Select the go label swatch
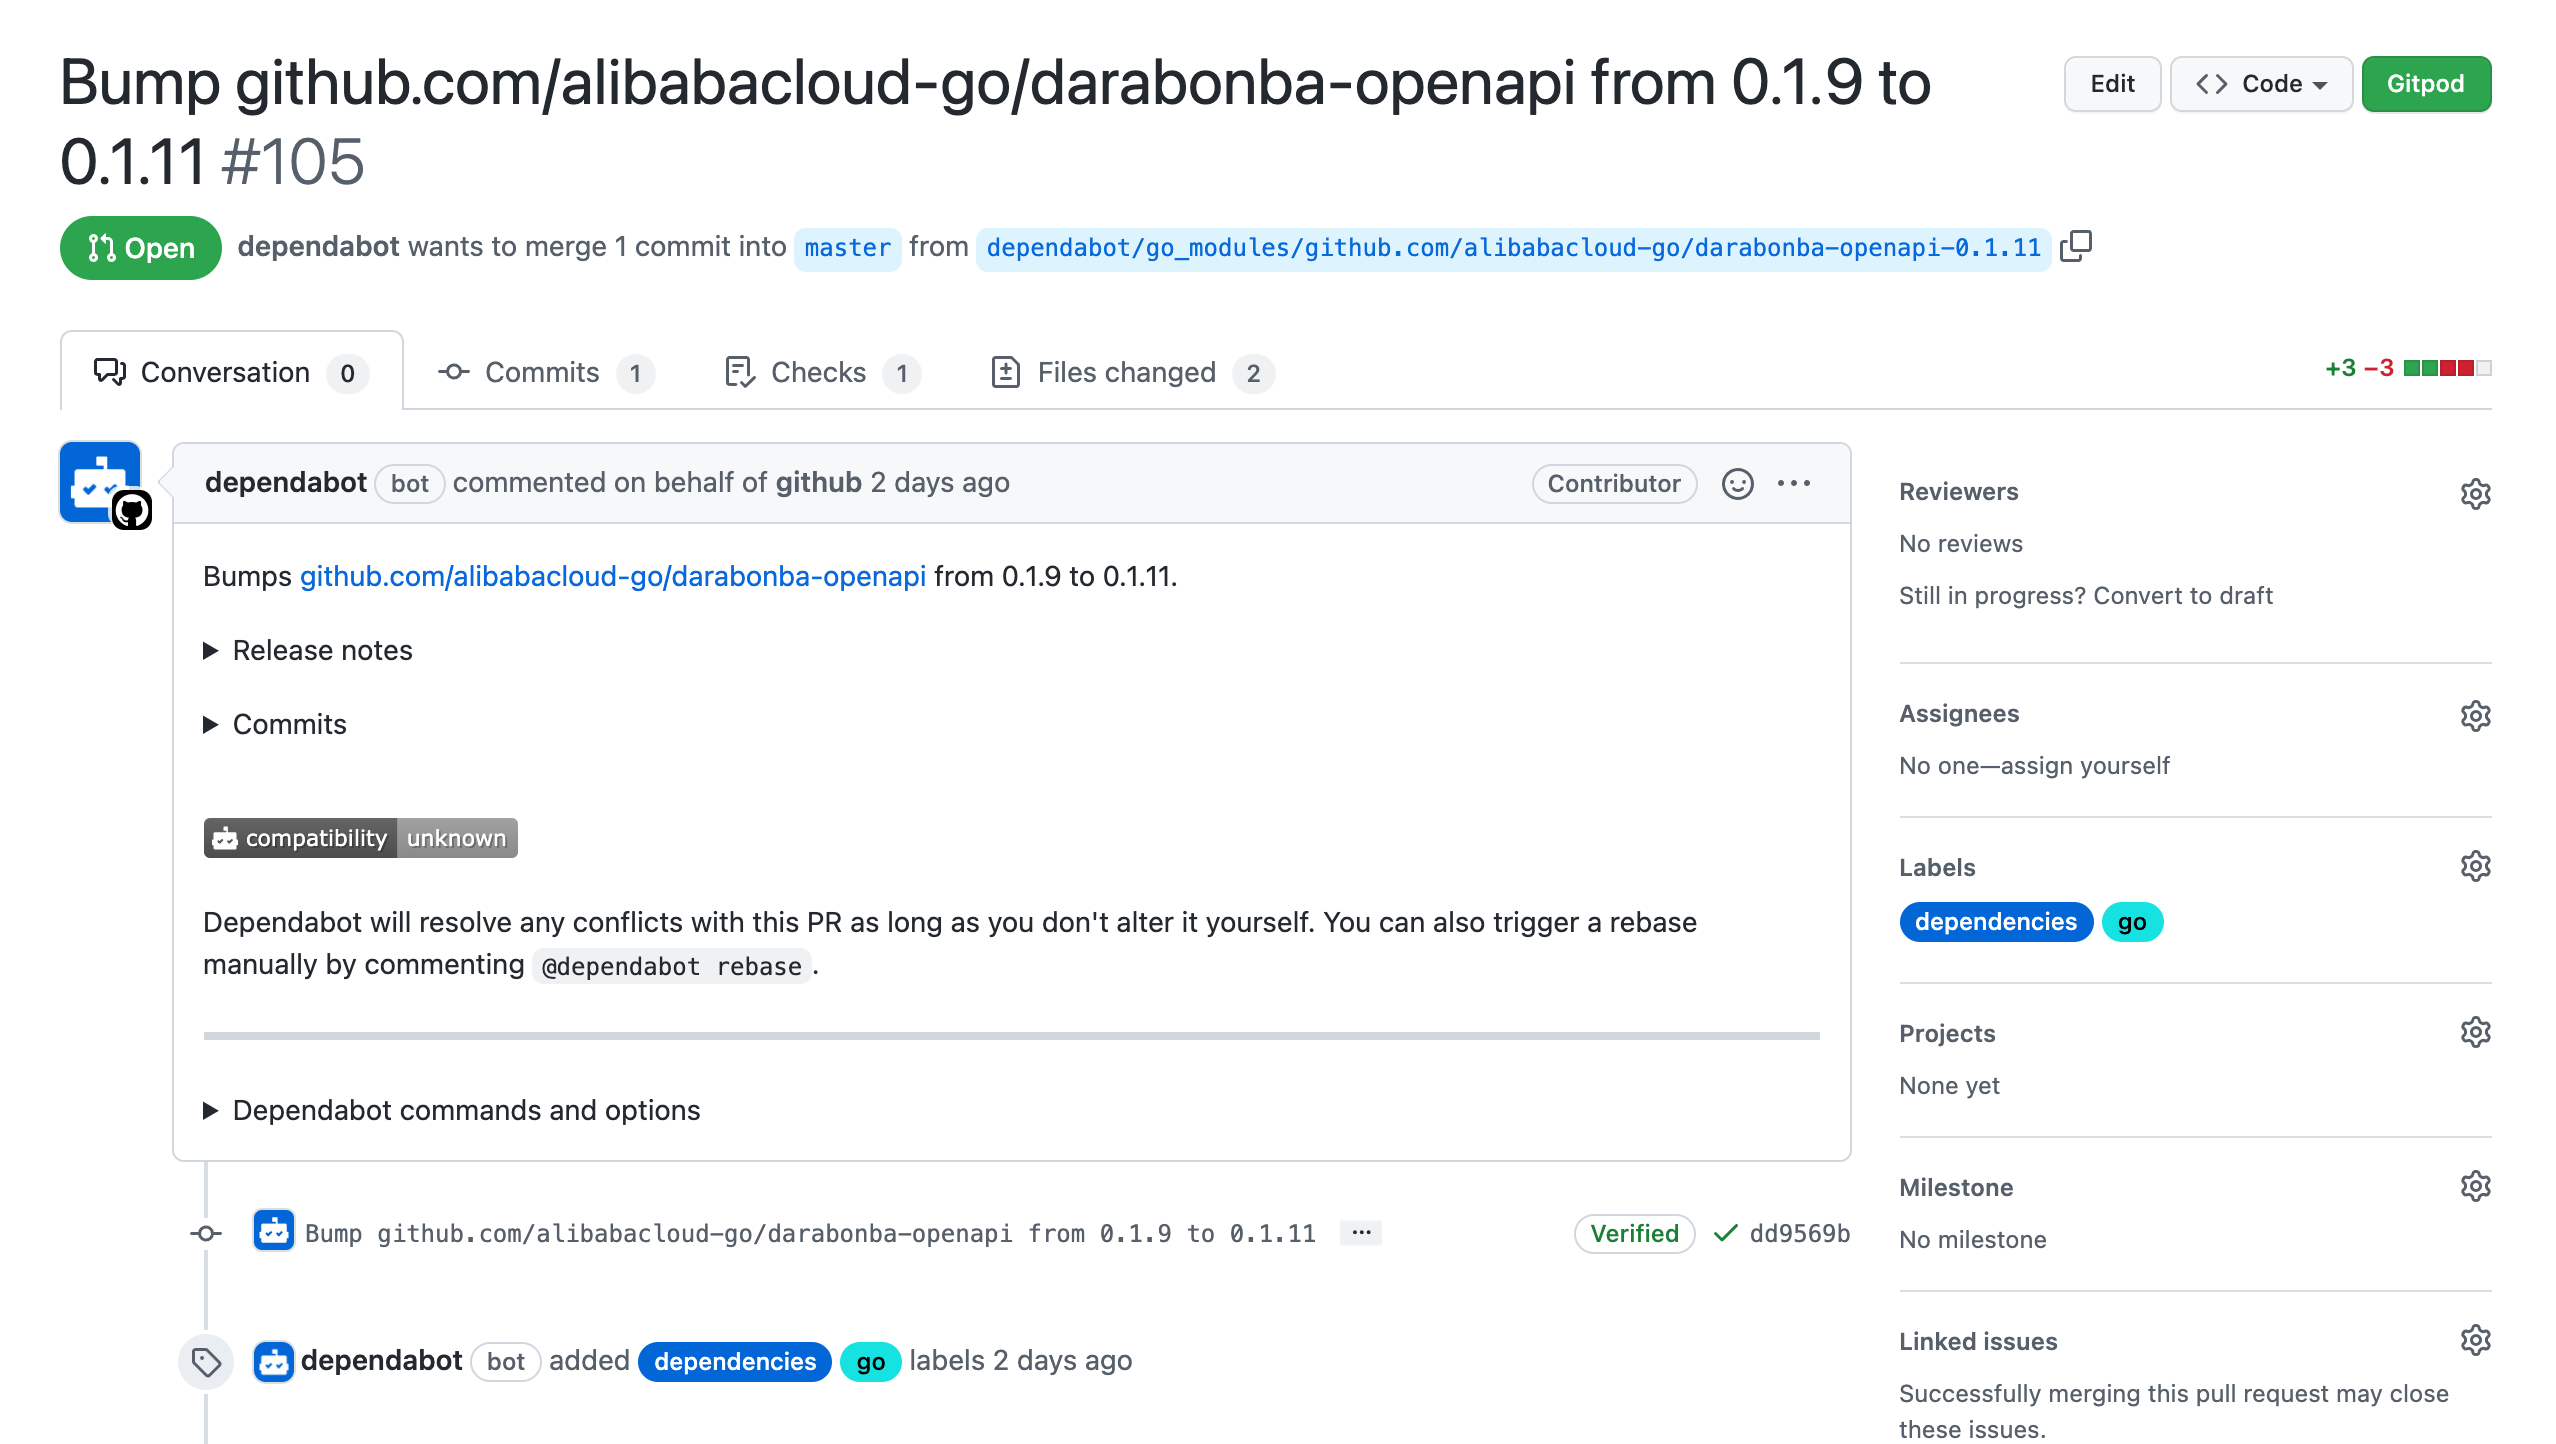The image size is (2556, 1444). coord(2132,921)
